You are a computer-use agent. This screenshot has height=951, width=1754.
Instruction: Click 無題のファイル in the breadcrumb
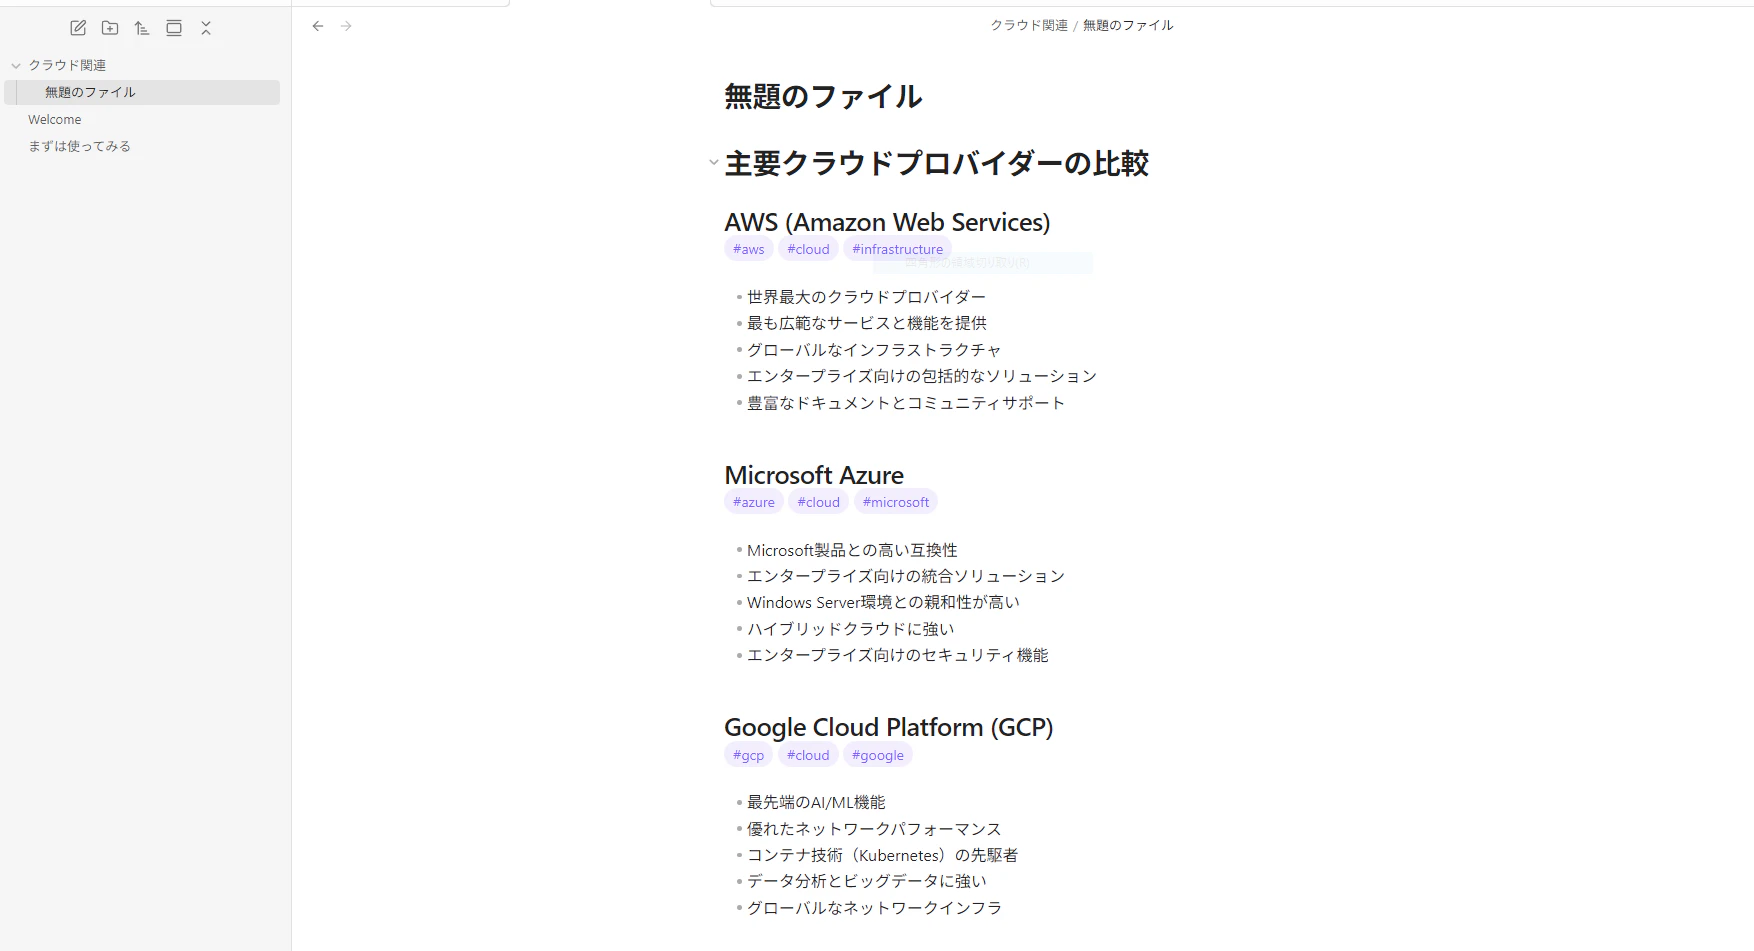[x=1128, y=25]
